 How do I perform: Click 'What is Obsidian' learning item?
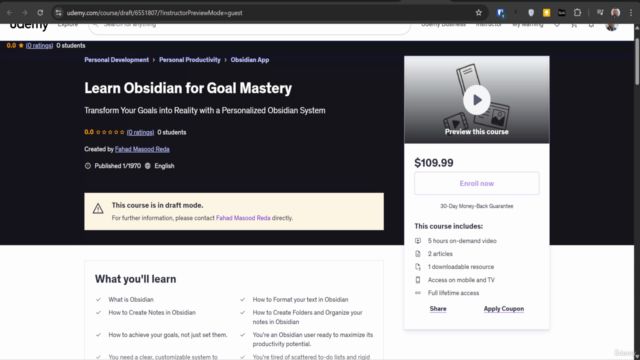[131, 300]
